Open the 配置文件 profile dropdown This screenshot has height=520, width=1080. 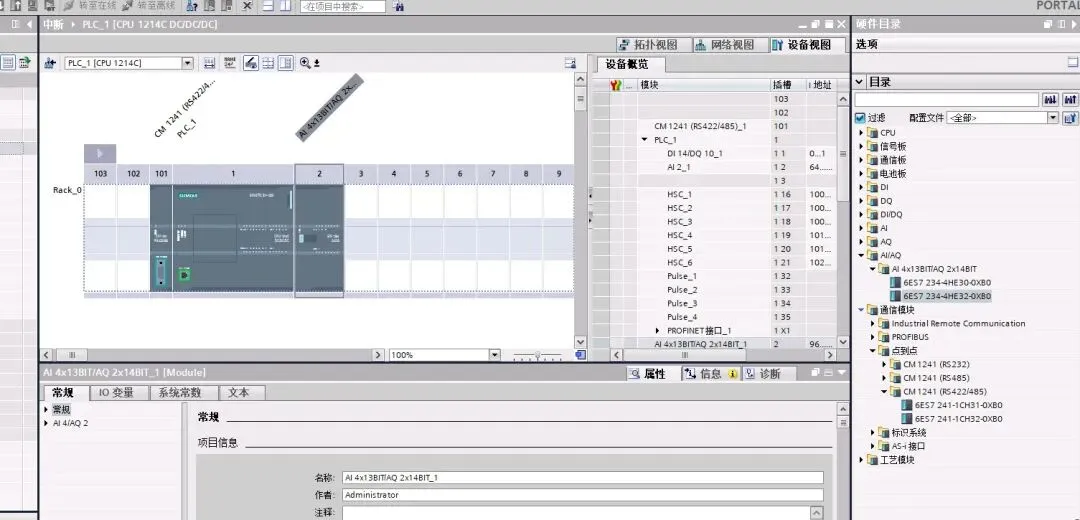pos(1052,118)
